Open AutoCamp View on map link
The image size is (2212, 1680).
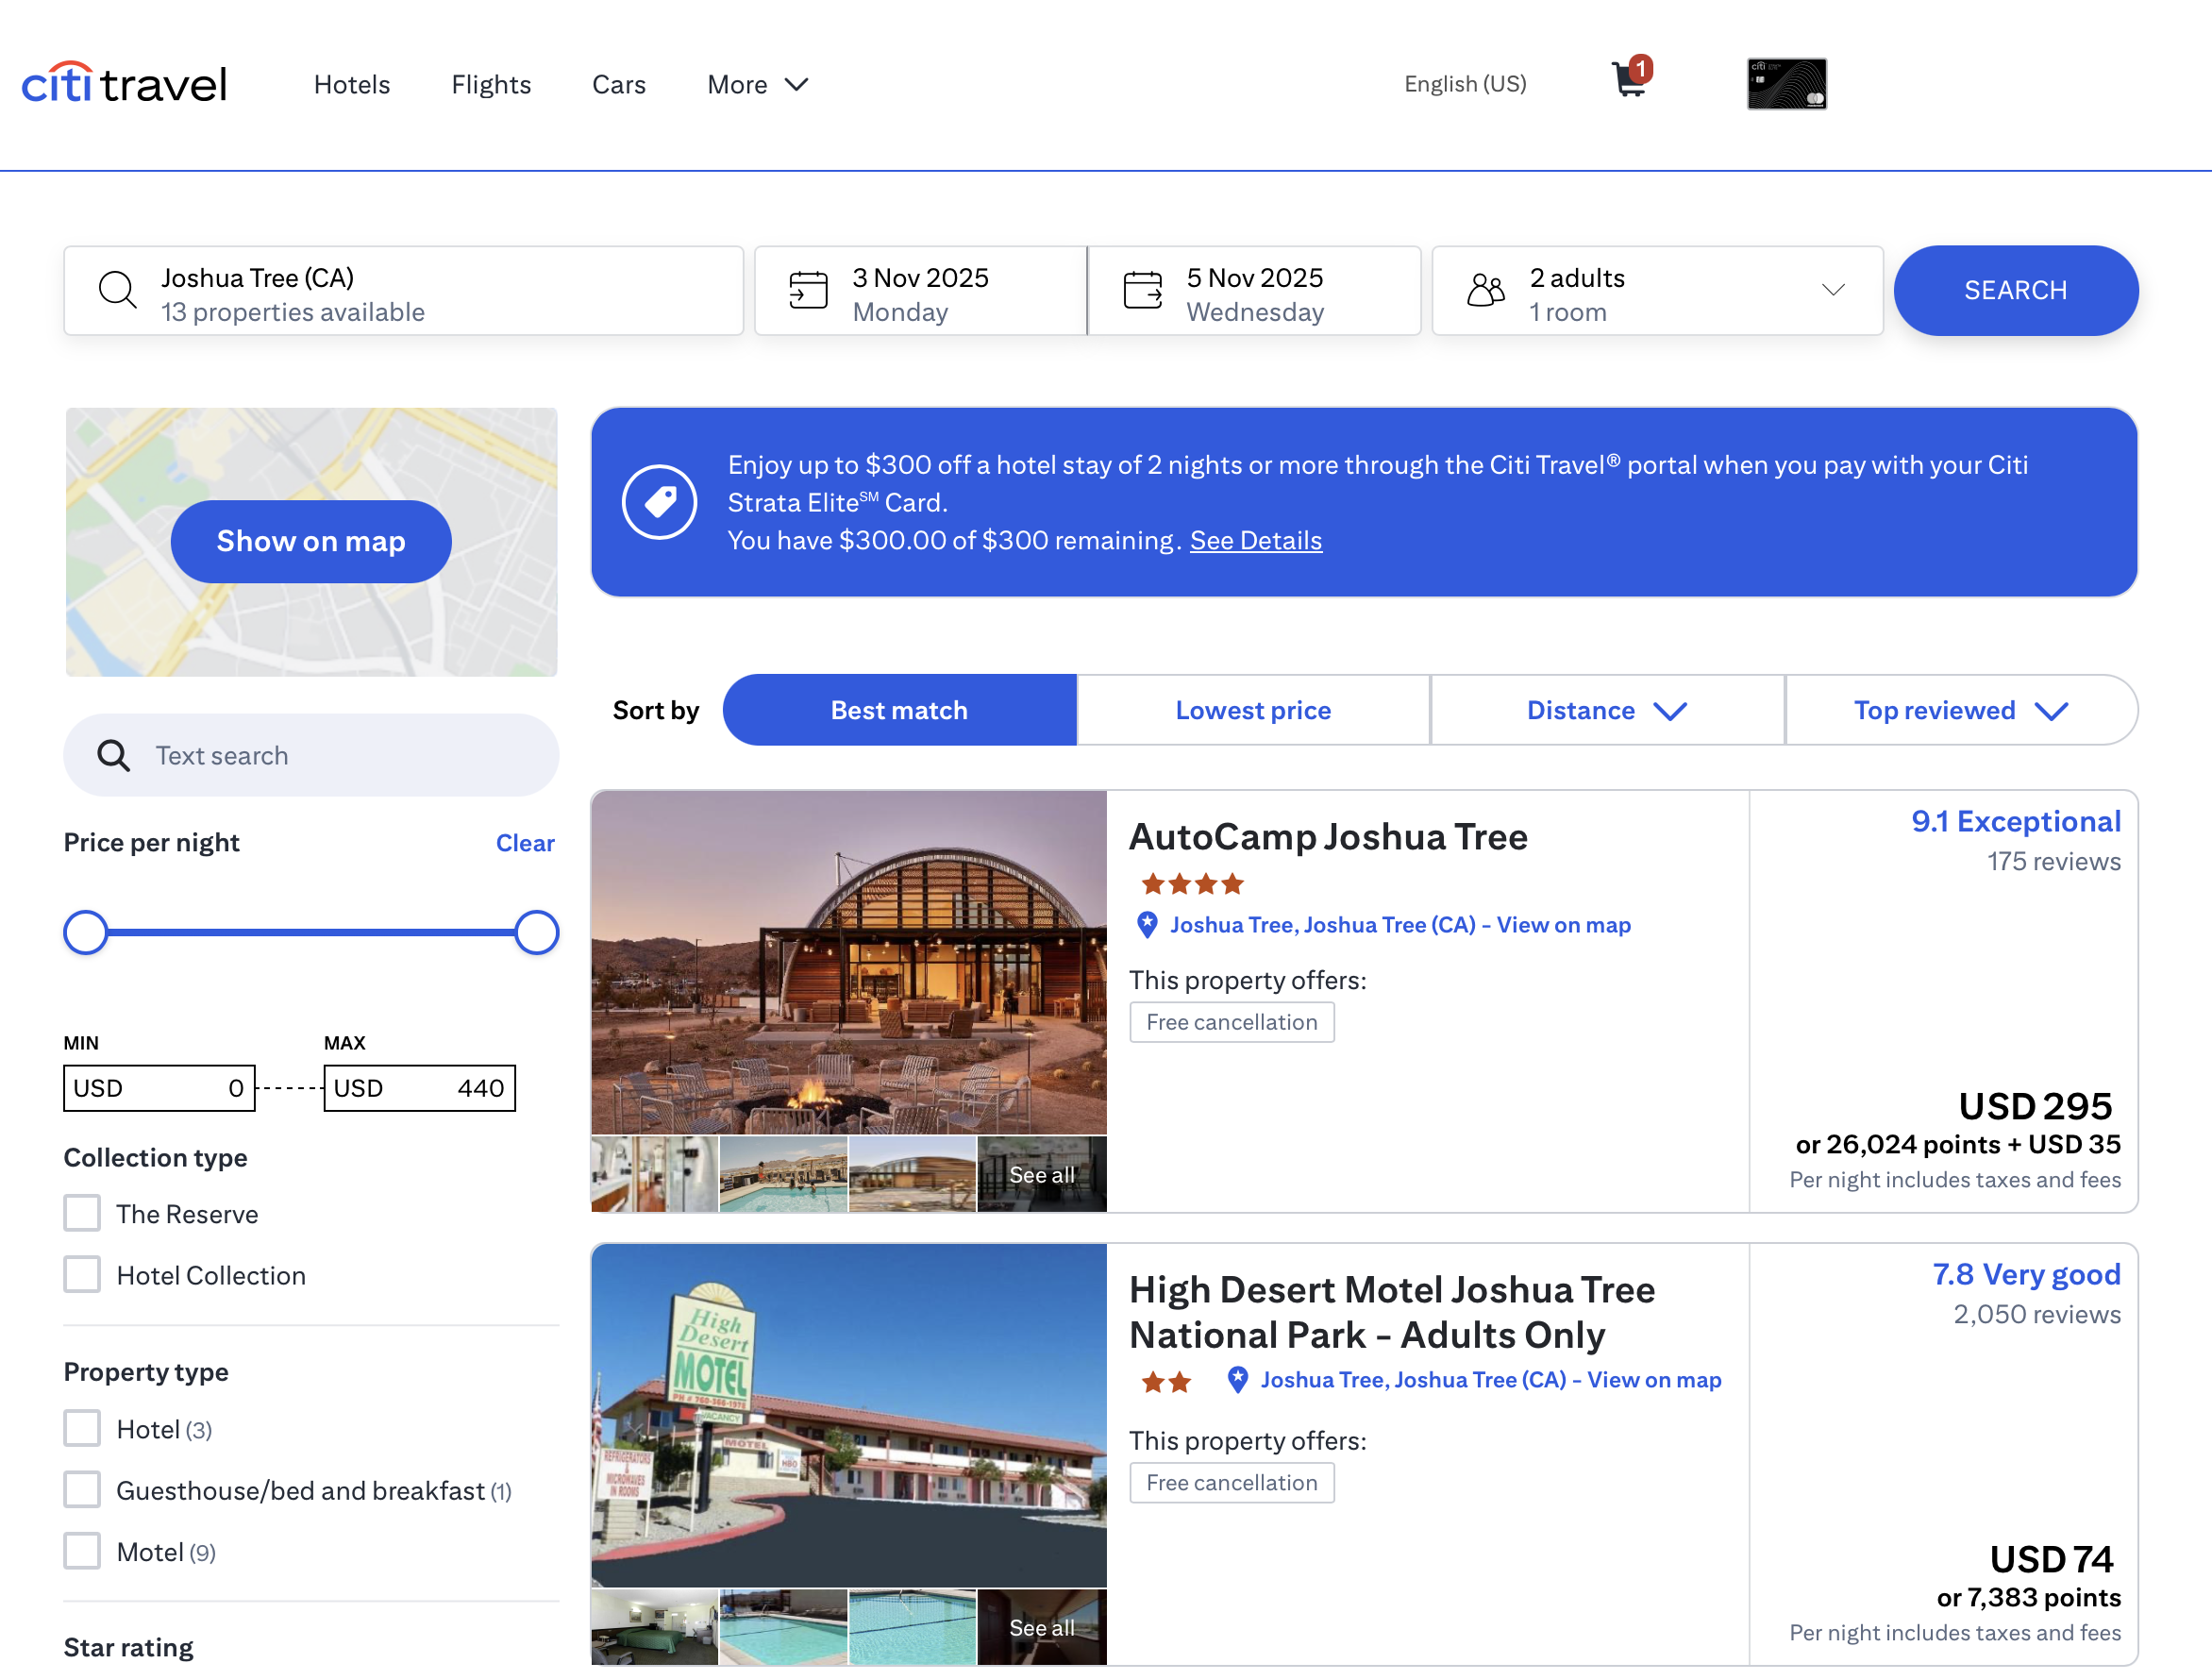click(x=1563, y=925)
